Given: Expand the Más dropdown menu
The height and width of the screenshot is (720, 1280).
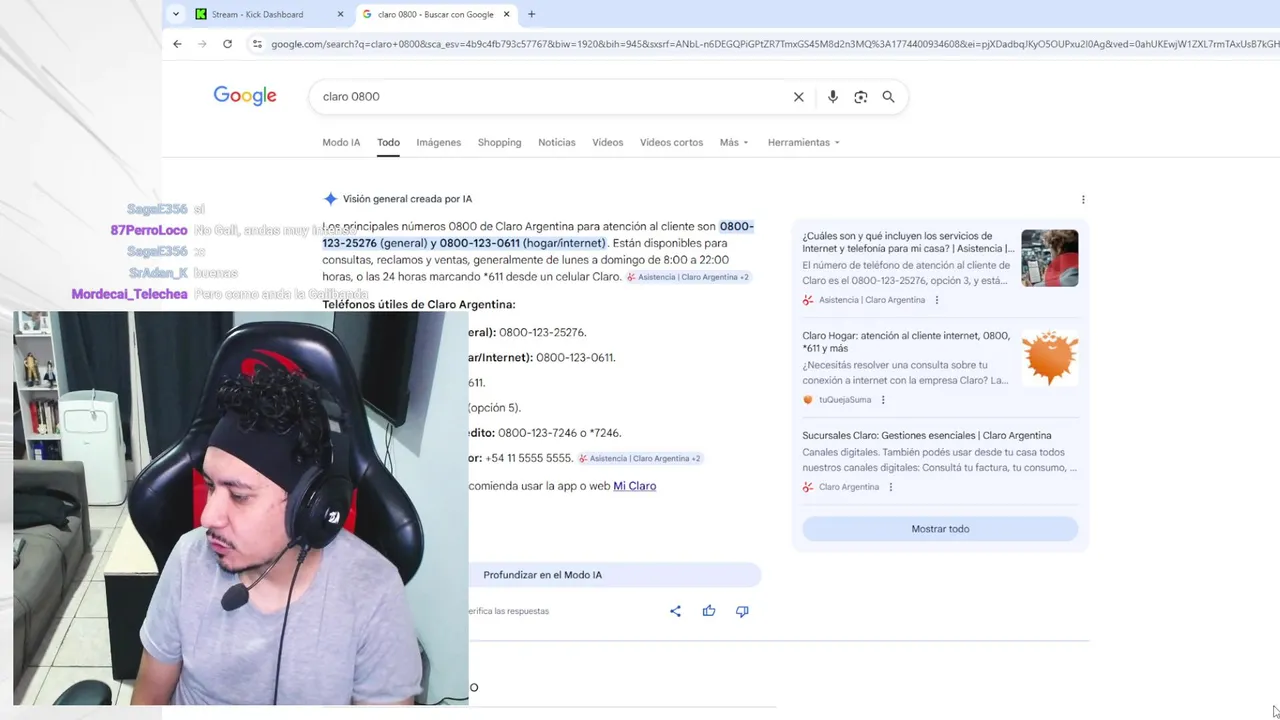Looking at the screenshot, I should tap(734, 142).
